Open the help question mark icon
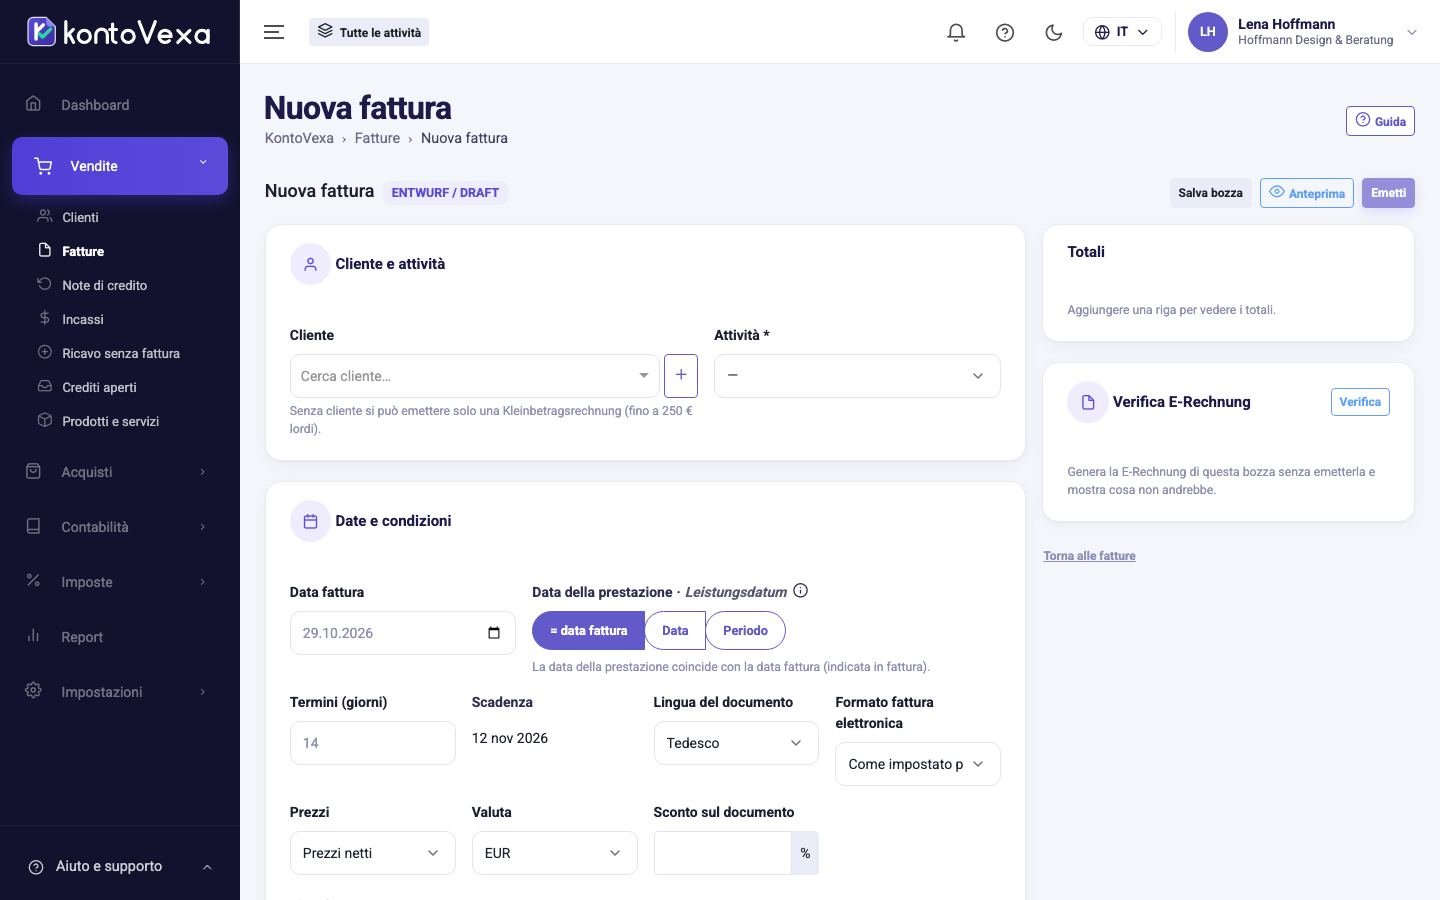The width and height of the screenshot is (1440, 900). click(x=1005, y=32)
